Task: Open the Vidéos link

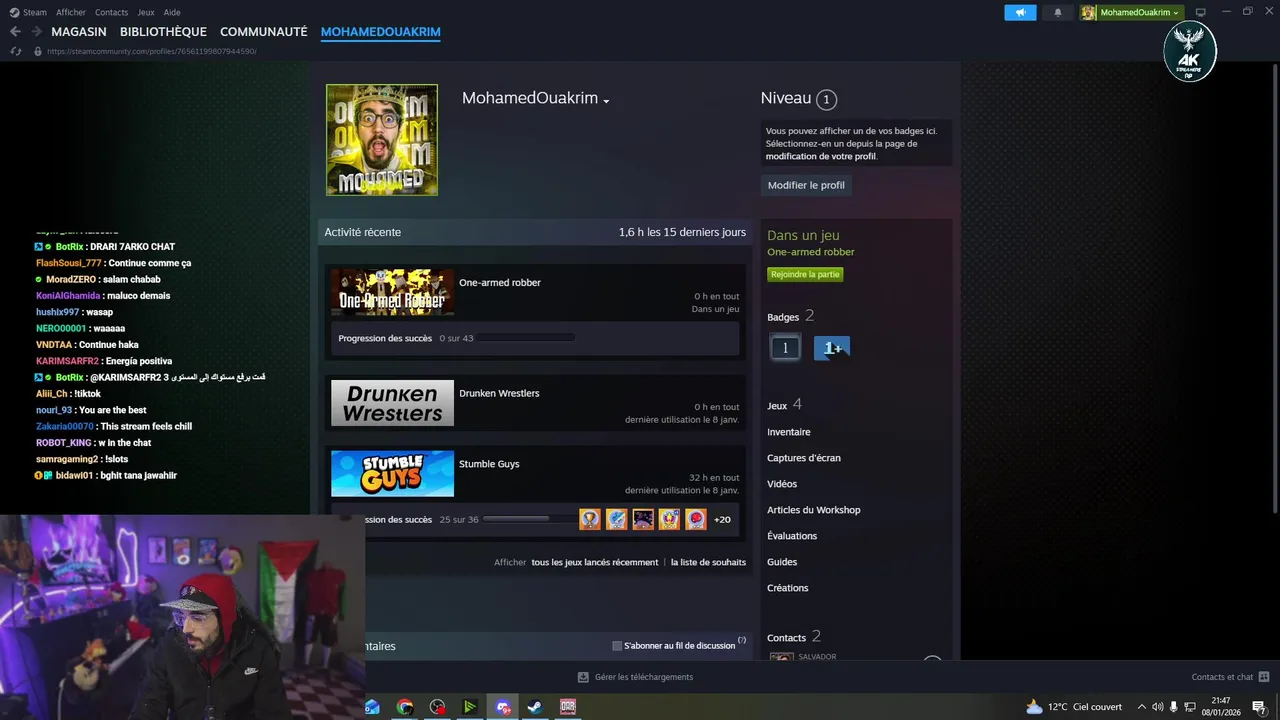Action: pyautogui.click(x=782, y=484)
